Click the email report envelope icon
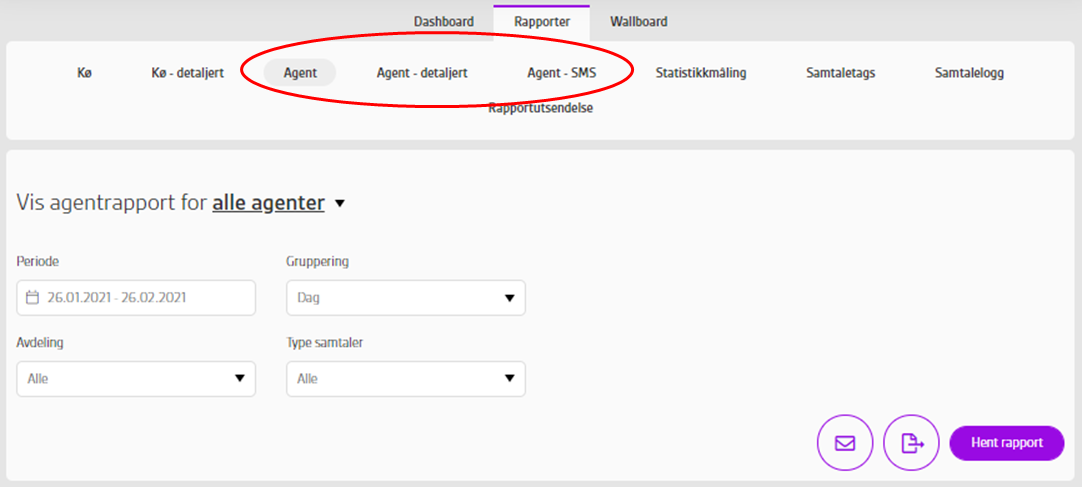This screenshot has width=1082, height=487. [845, 443]
